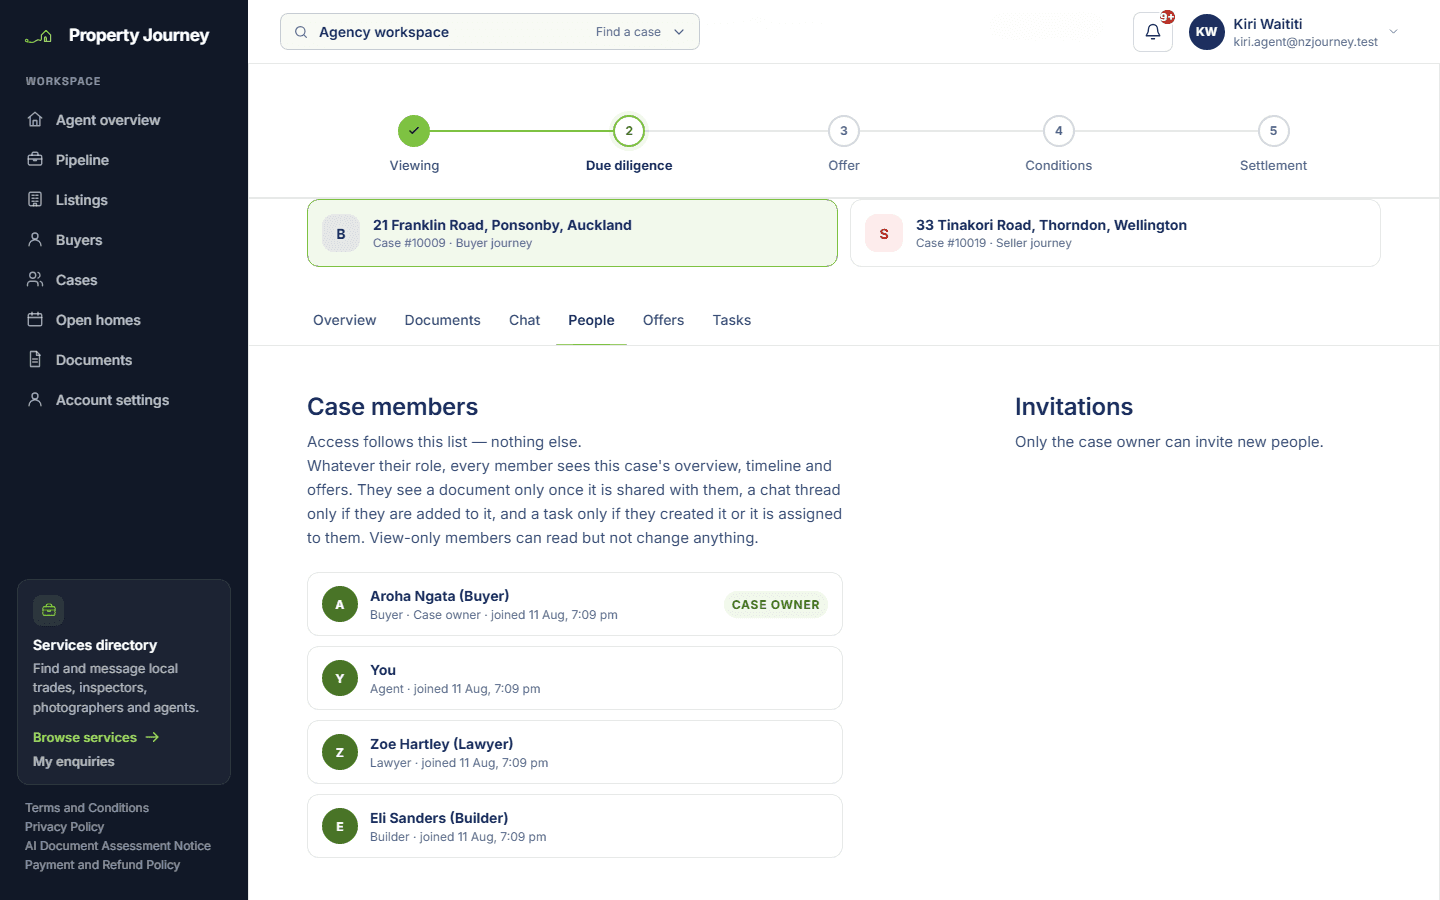The image size is (1440, 900).
Task: Expand the Kiri Waititi account menu chevron
Action: tap(1394, 32)
